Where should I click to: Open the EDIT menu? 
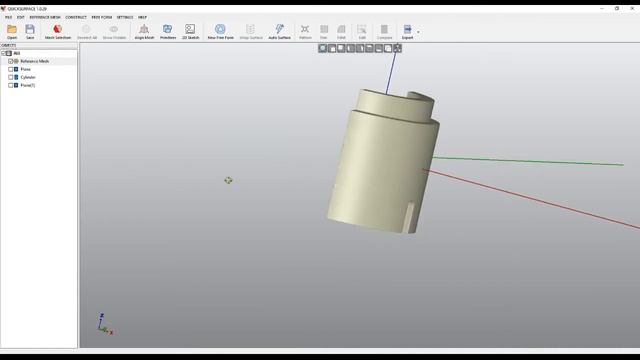click(x=21, y=18)
